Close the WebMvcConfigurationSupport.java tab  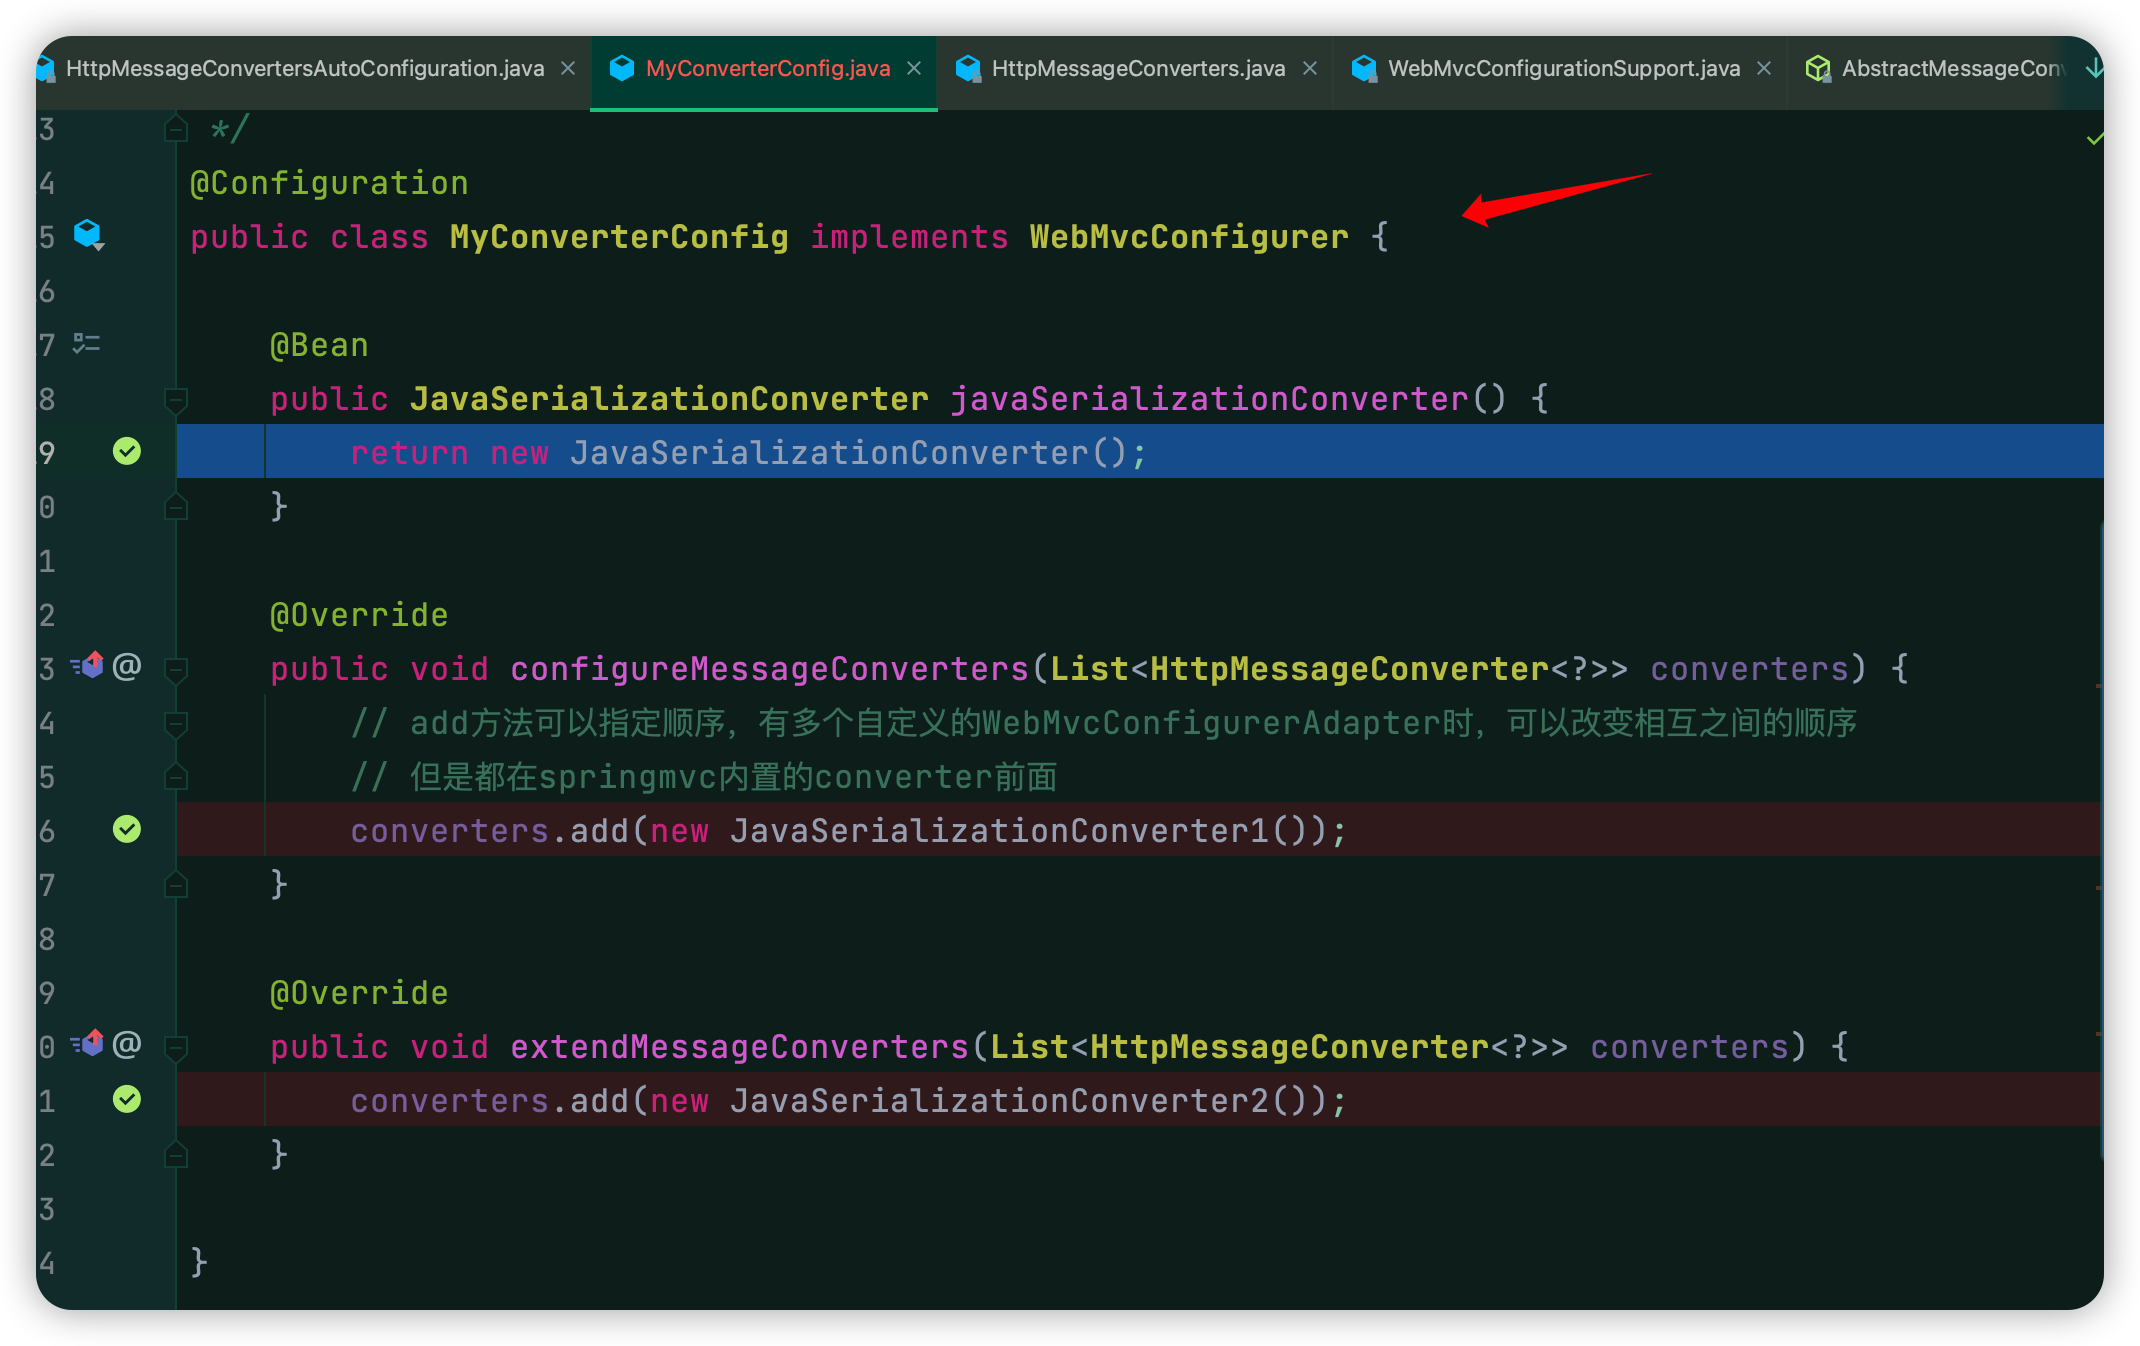(1764, 68)
